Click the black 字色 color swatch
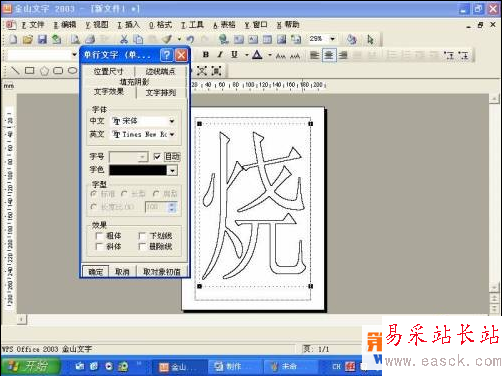Image resolution: width=502 pixels, height=376 pixels. [138, 171]
